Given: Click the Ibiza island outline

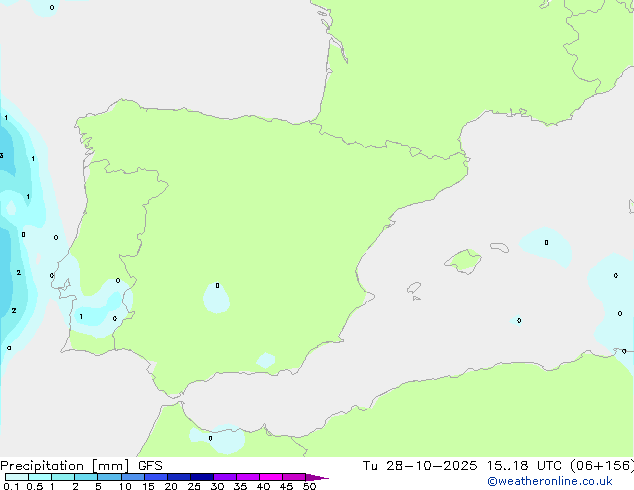Looking at the screenshot, I should [x=414, y=288].
